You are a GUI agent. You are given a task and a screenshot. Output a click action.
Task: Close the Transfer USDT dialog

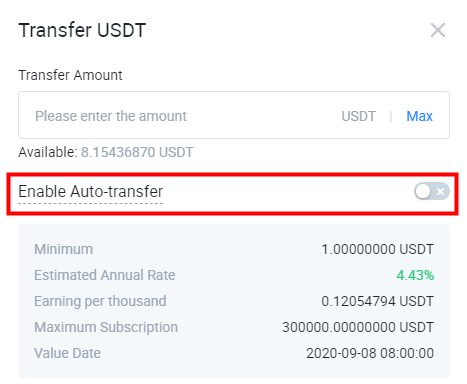[438, 30]
